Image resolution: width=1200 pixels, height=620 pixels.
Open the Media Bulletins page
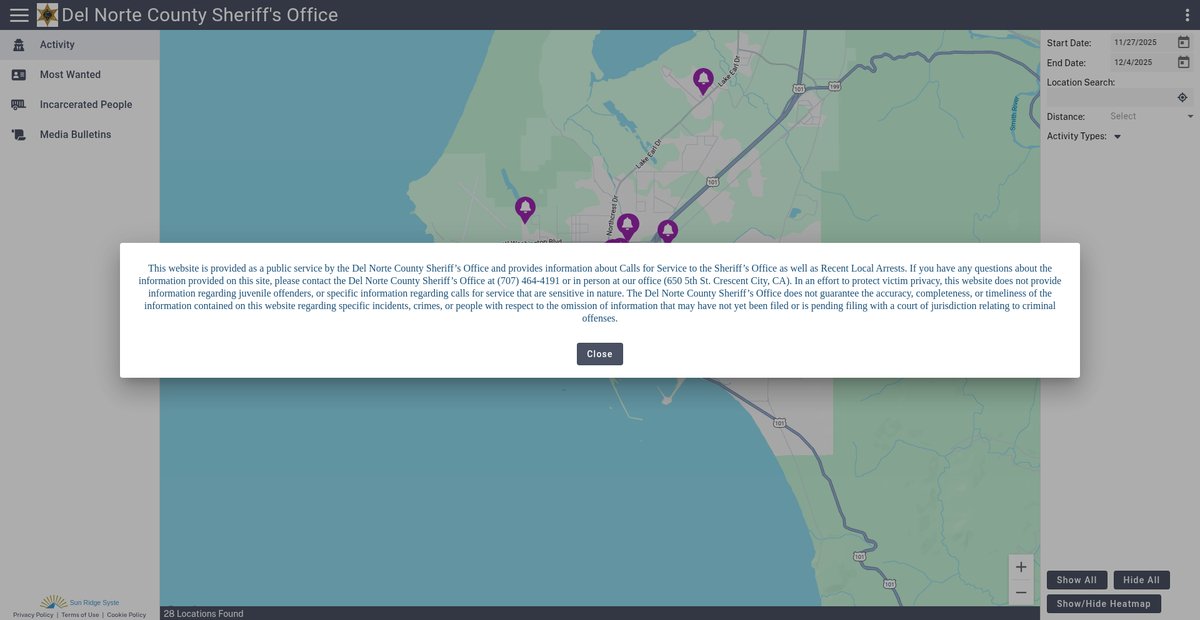coord(80,135)
